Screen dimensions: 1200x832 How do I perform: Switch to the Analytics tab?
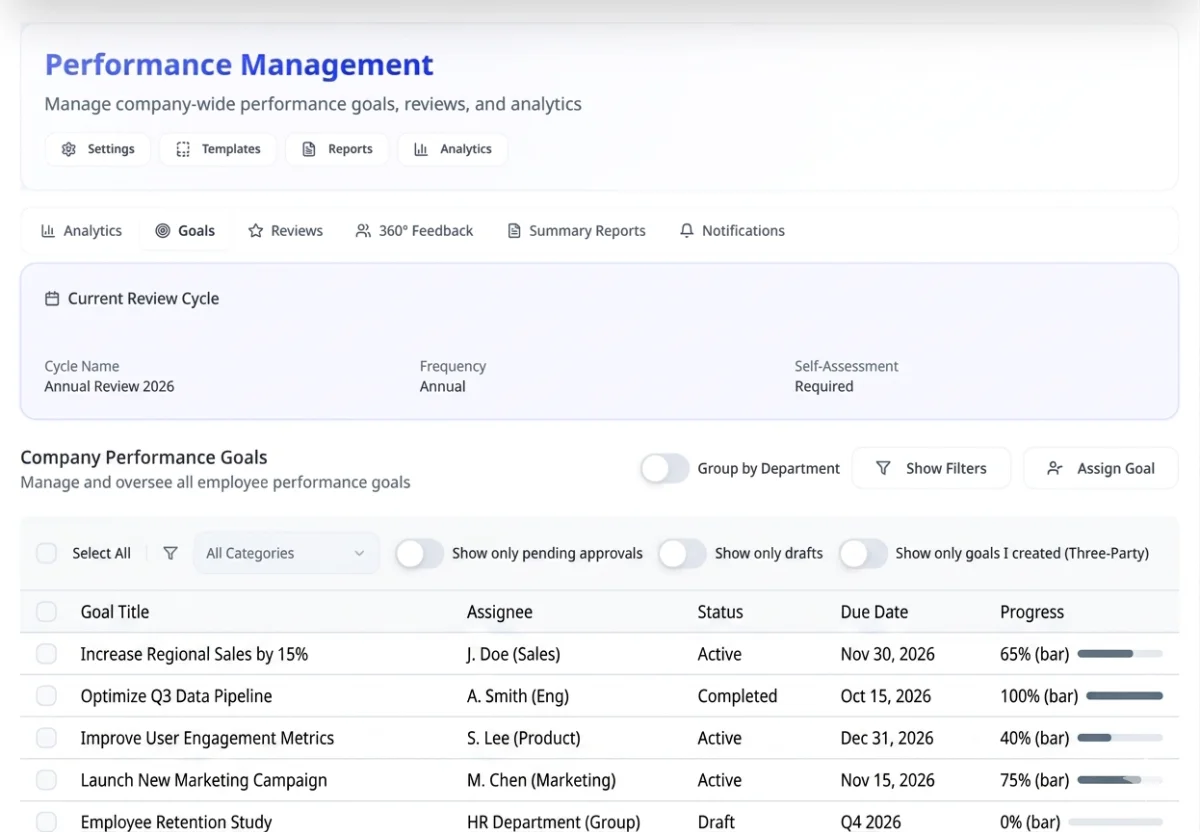81,231
